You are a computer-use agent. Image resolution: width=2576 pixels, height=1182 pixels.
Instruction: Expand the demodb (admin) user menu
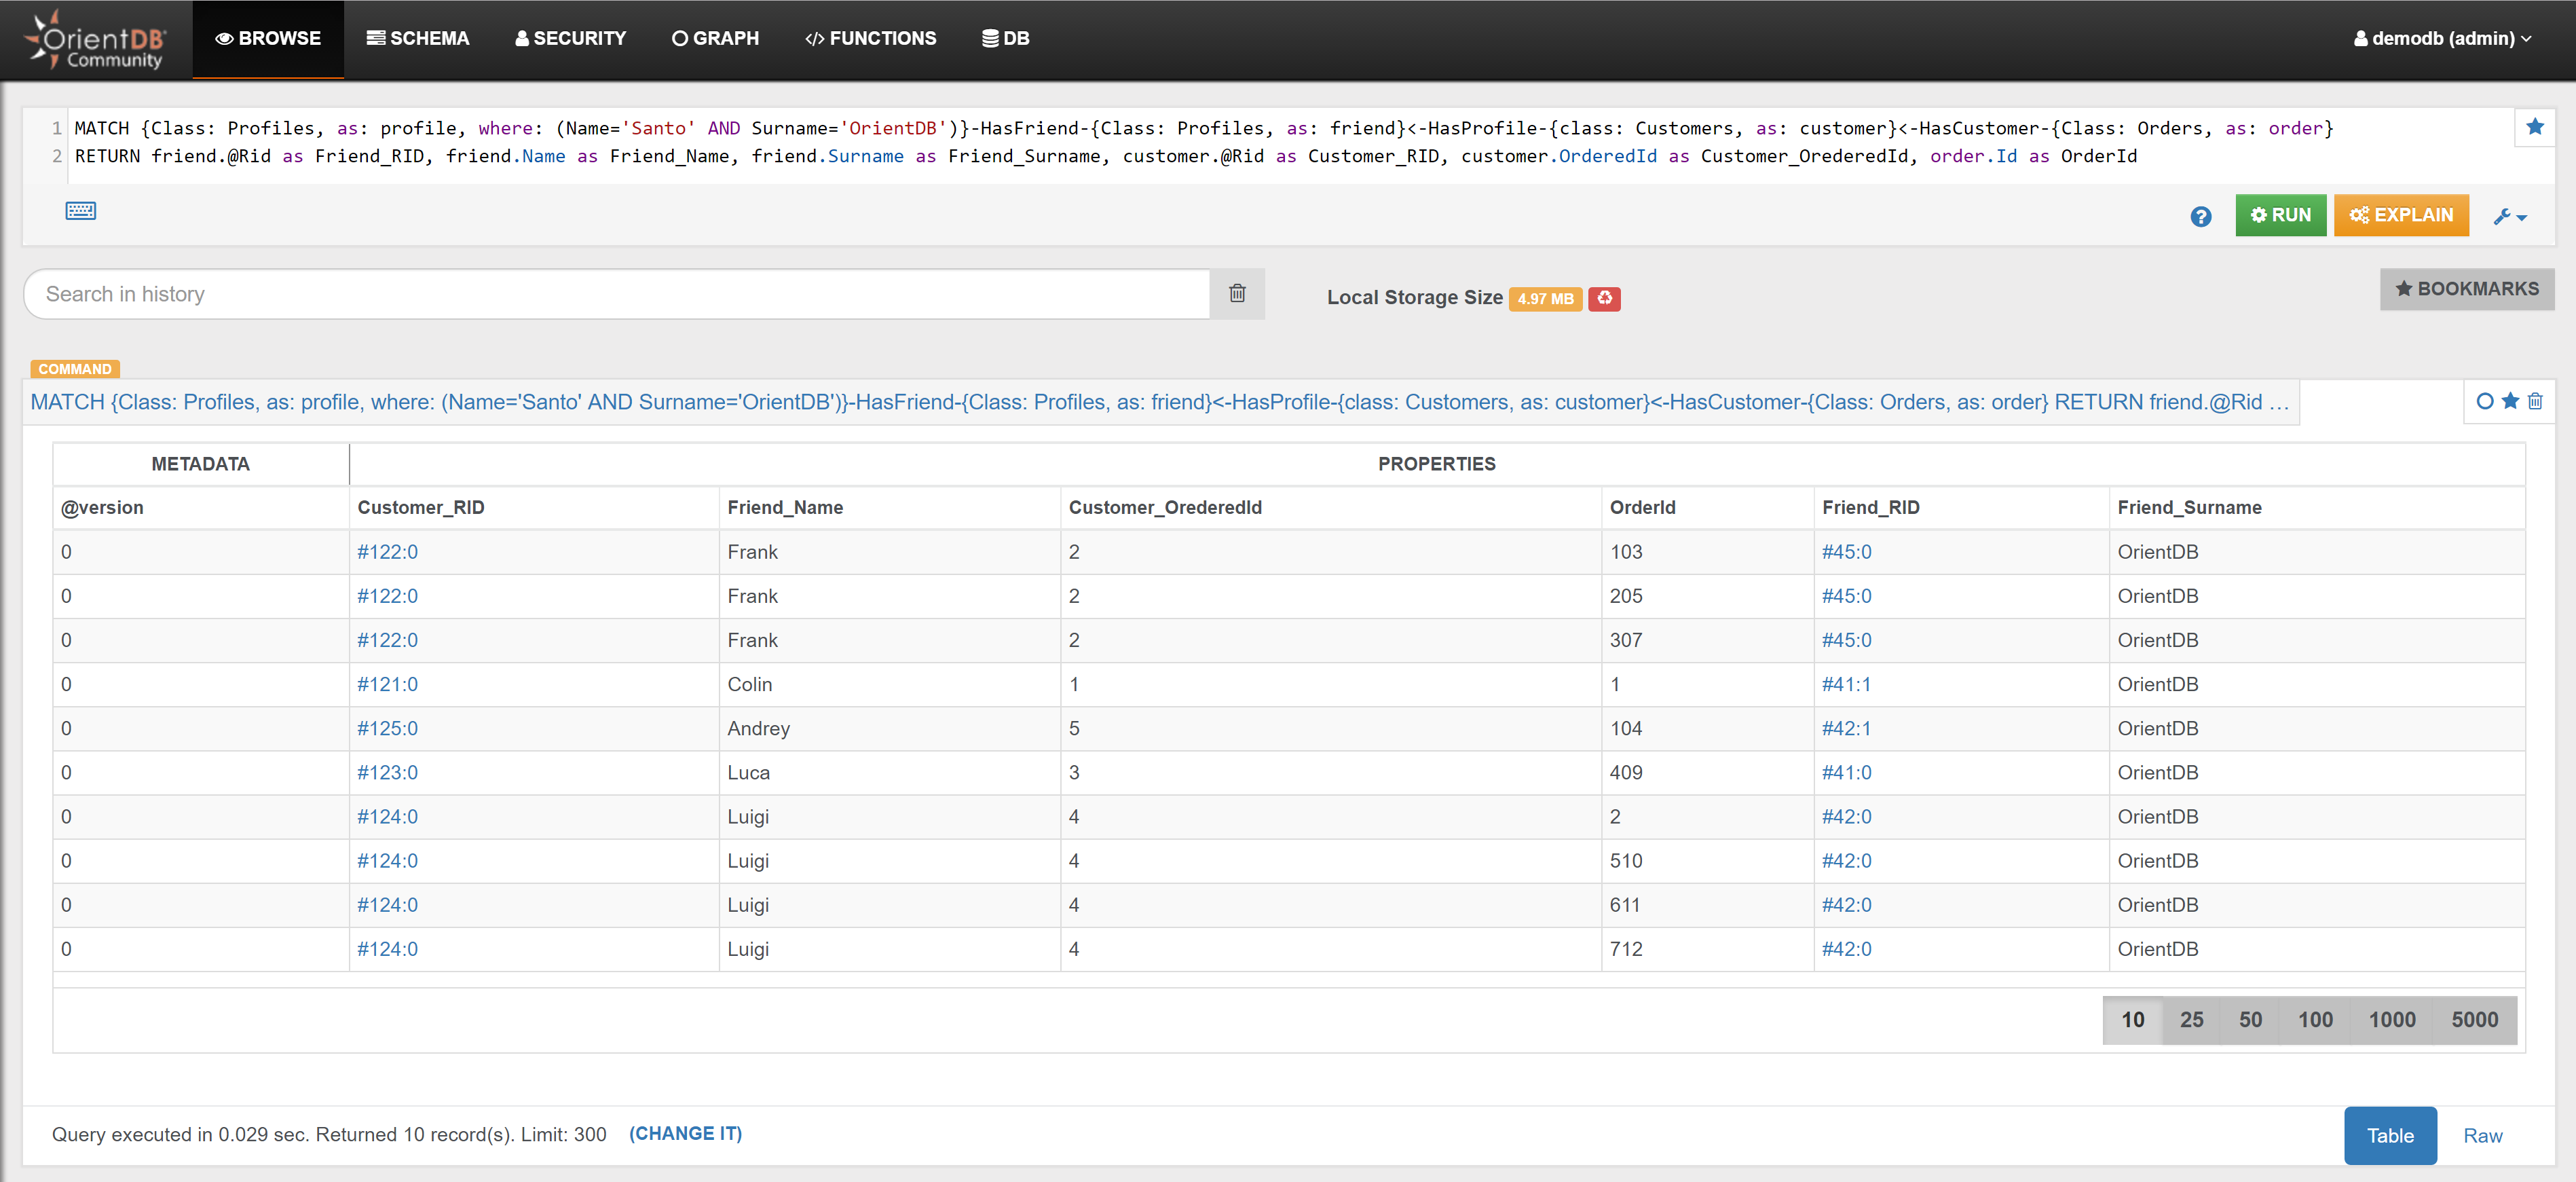(2442, 38)
